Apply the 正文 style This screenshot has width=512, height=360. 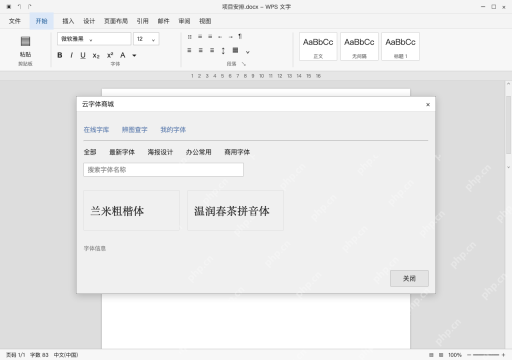(318, 47)
